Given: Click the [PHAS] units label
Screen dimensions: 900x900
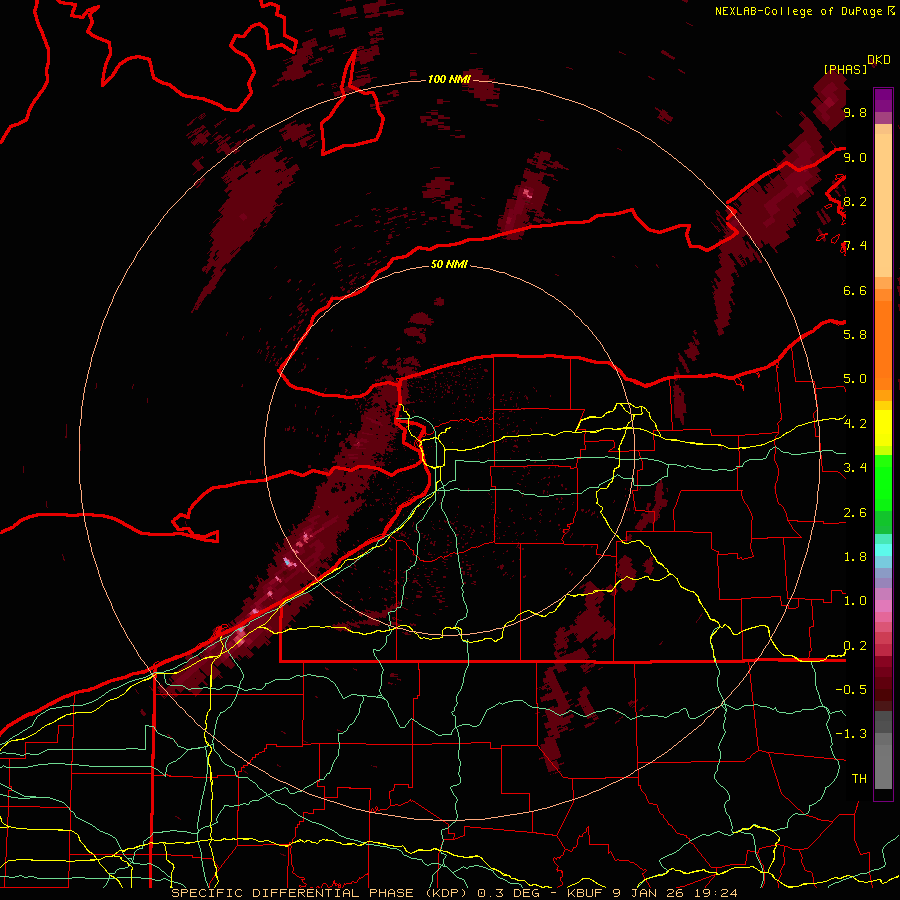Looking at the screenshot, I should pyautogui.click(x=845, y=69).
